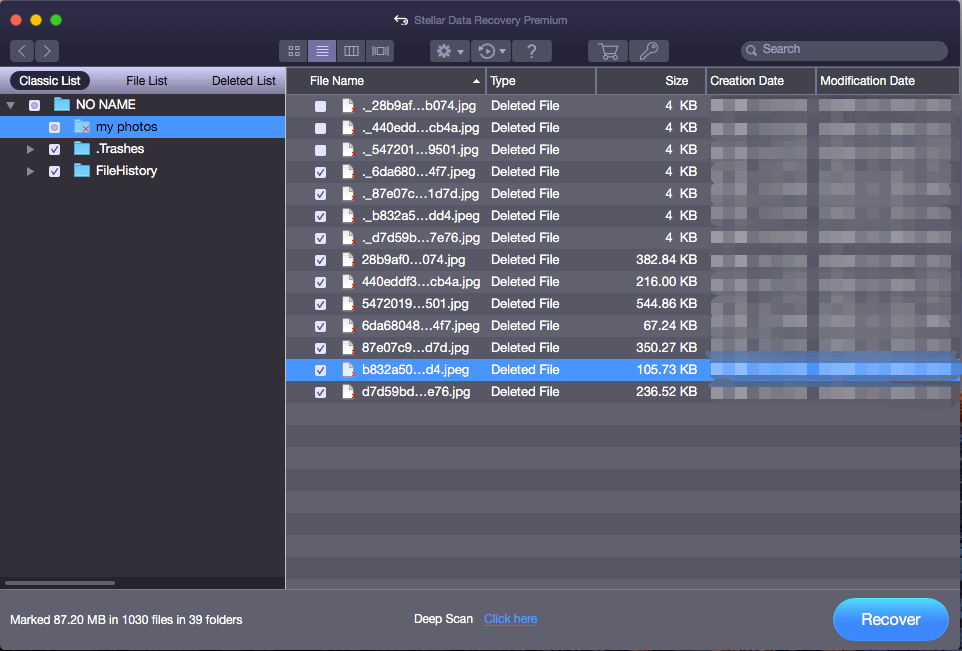Open the resume recovery history dropdown
Viewport: 962px width, 651px height.
491,51
